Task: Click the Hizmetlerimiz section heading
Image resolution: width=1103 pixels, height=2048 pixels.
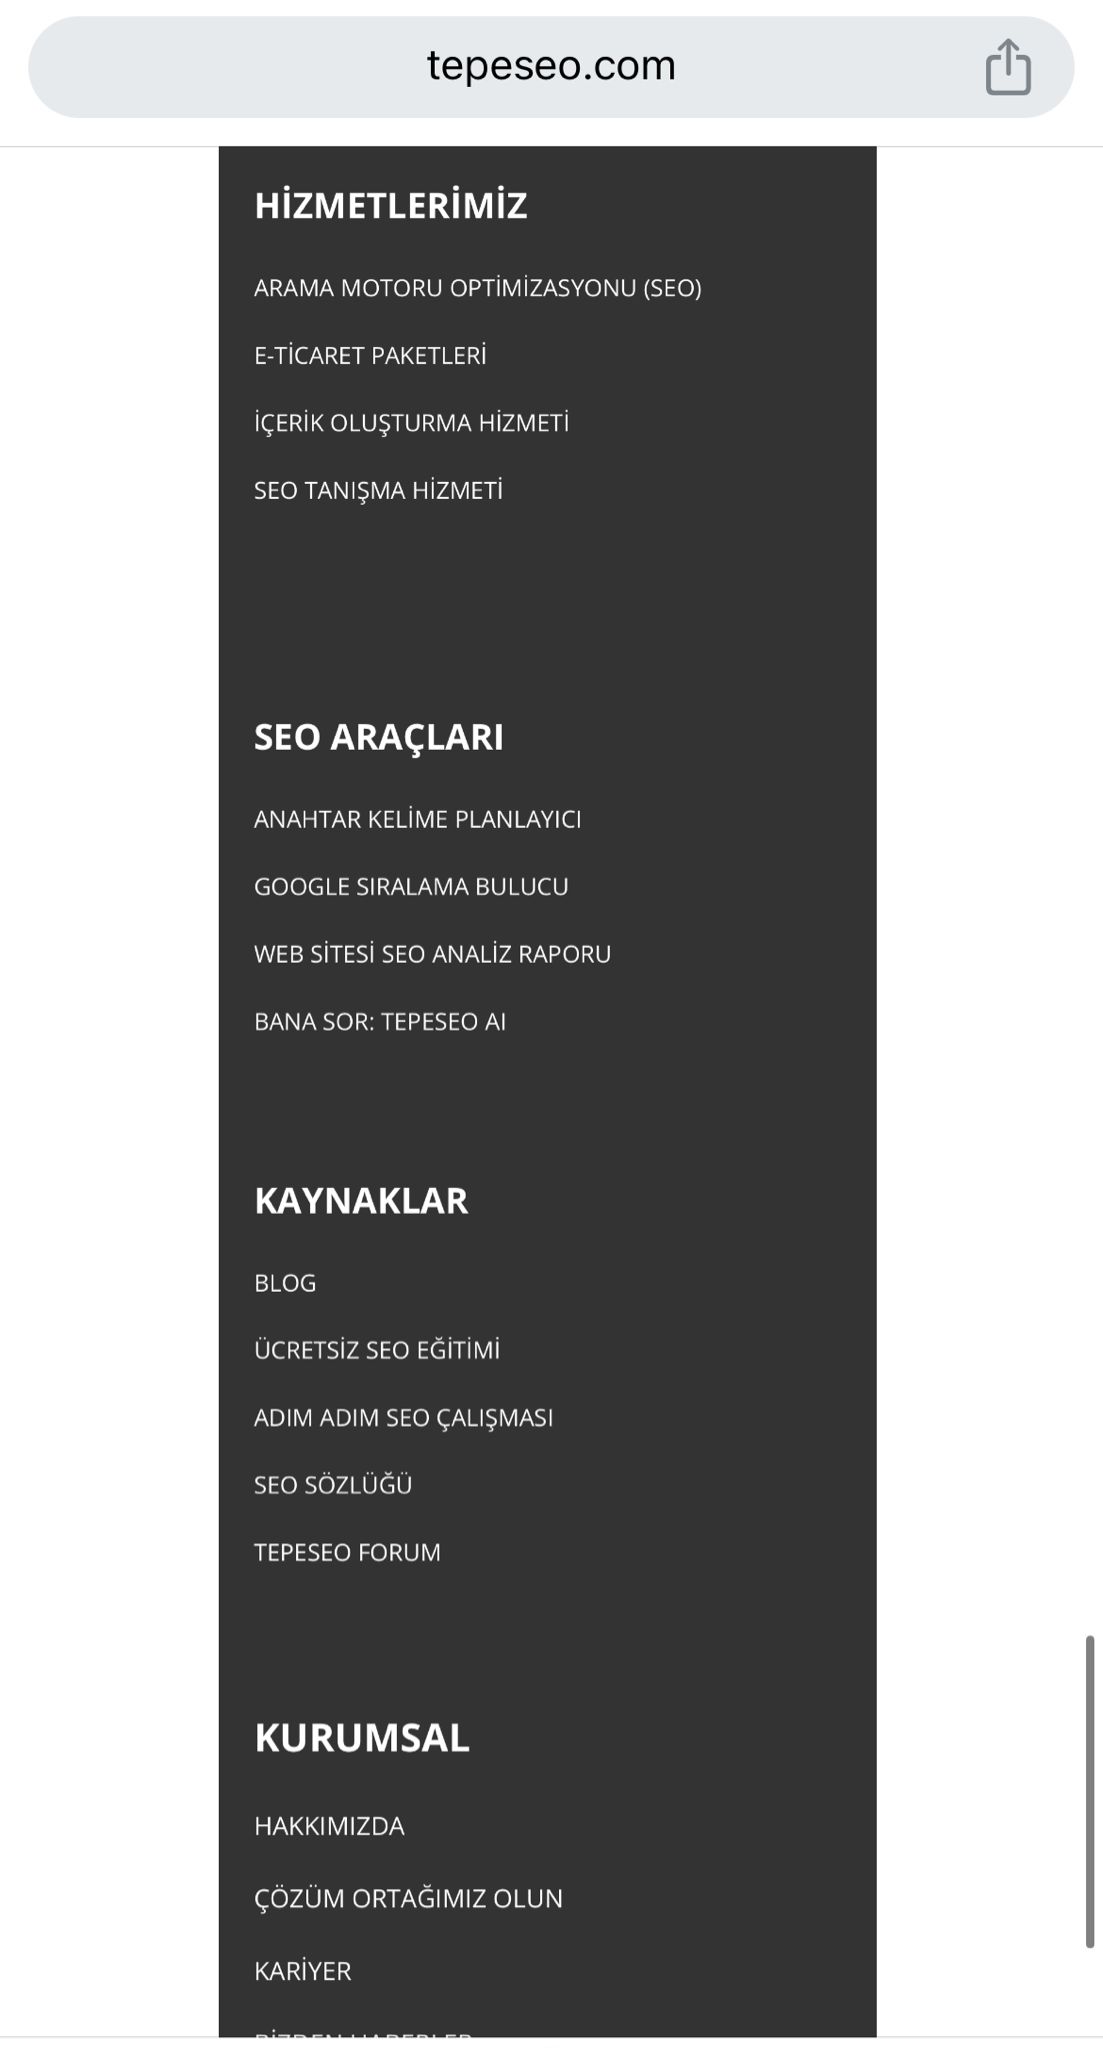Action: click(390, 205)
